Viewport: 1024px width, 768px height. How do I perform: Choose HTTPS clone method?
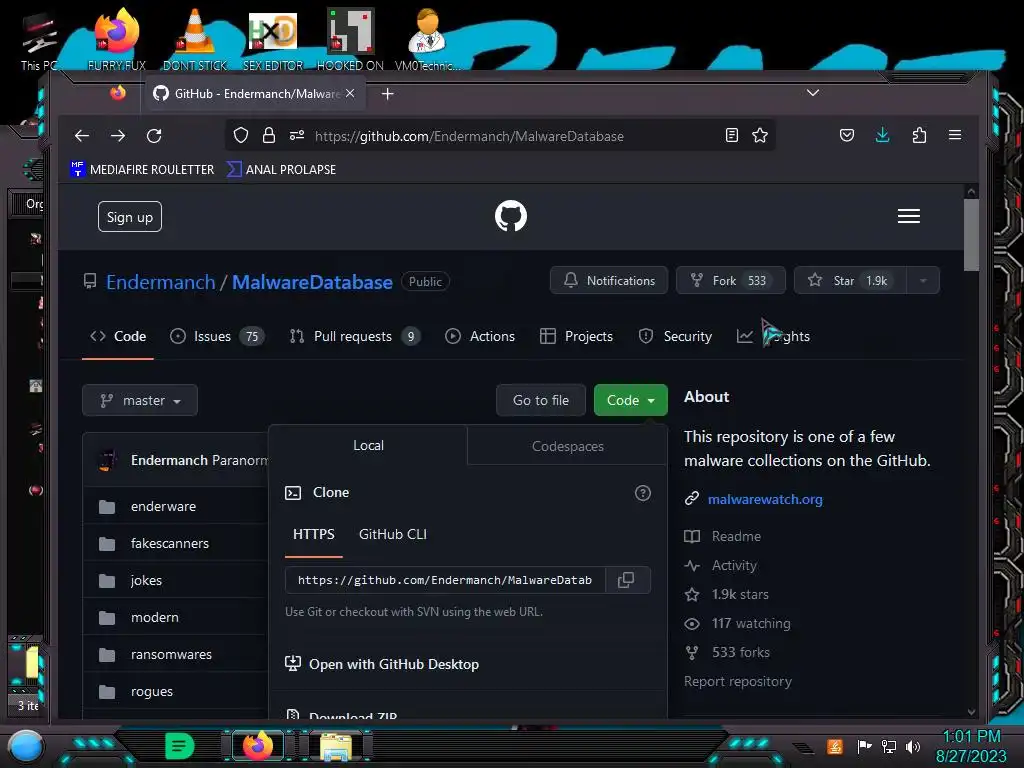(313, 534)
